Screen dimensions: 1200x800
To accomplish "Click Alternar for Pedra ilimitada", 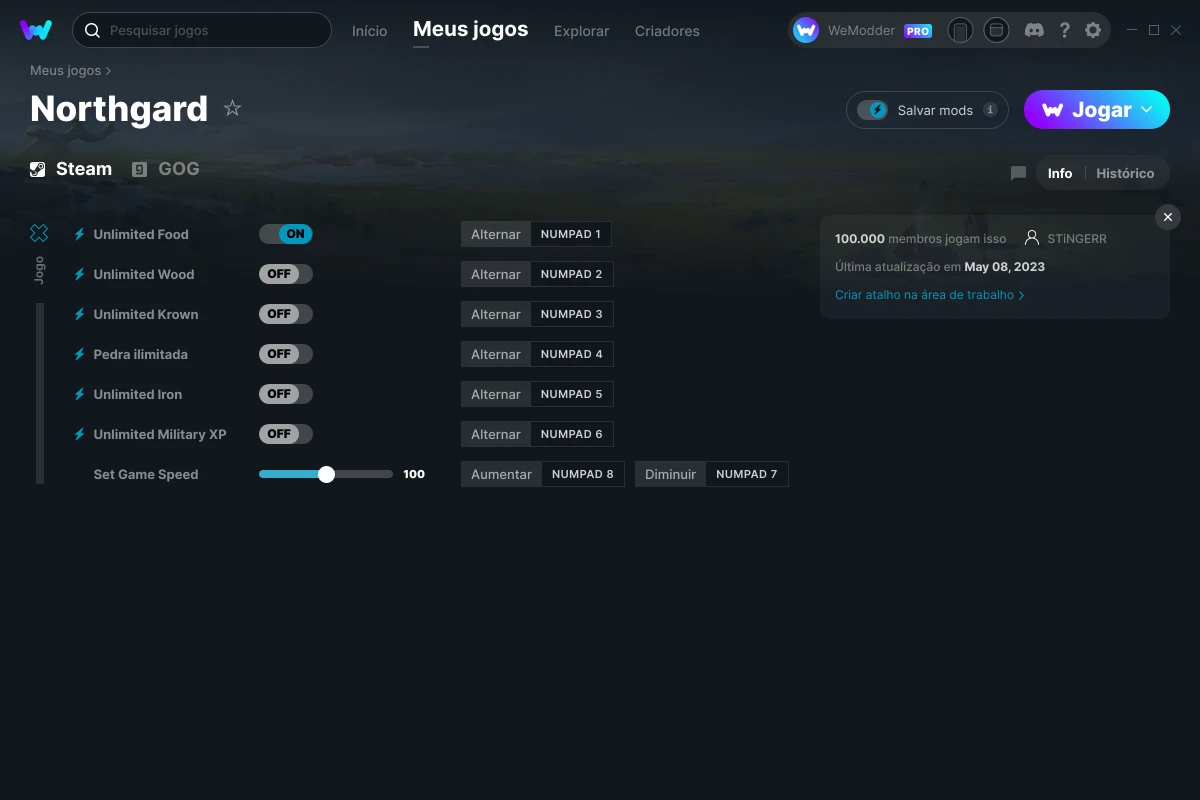I will [x=496, y=354].
